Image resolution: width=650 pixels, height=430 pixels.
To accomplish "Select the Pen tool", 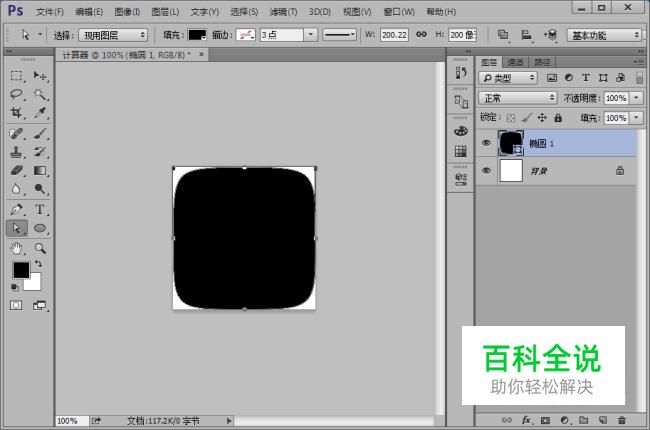I will [16, 209].
